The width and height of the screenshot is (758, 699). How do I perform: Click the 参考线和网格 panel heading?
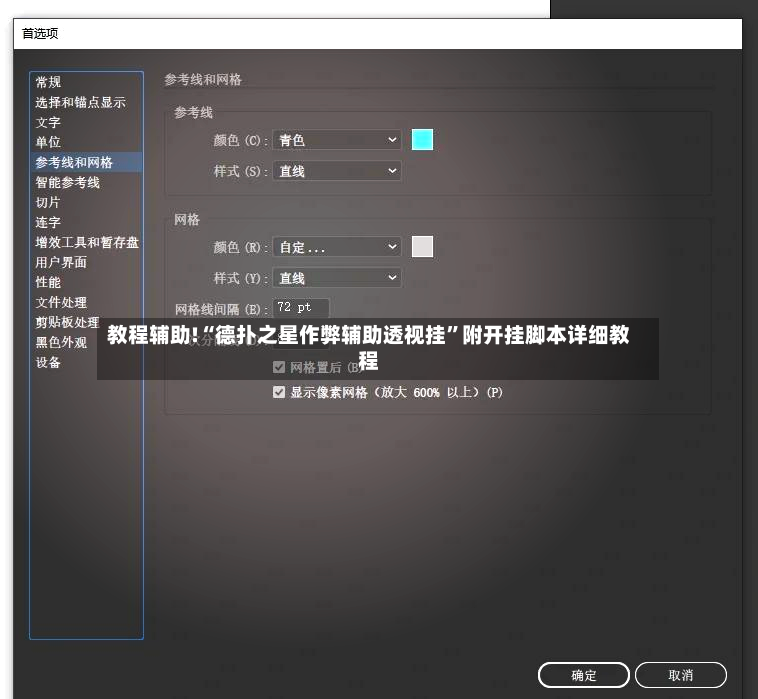pos(203,80)
